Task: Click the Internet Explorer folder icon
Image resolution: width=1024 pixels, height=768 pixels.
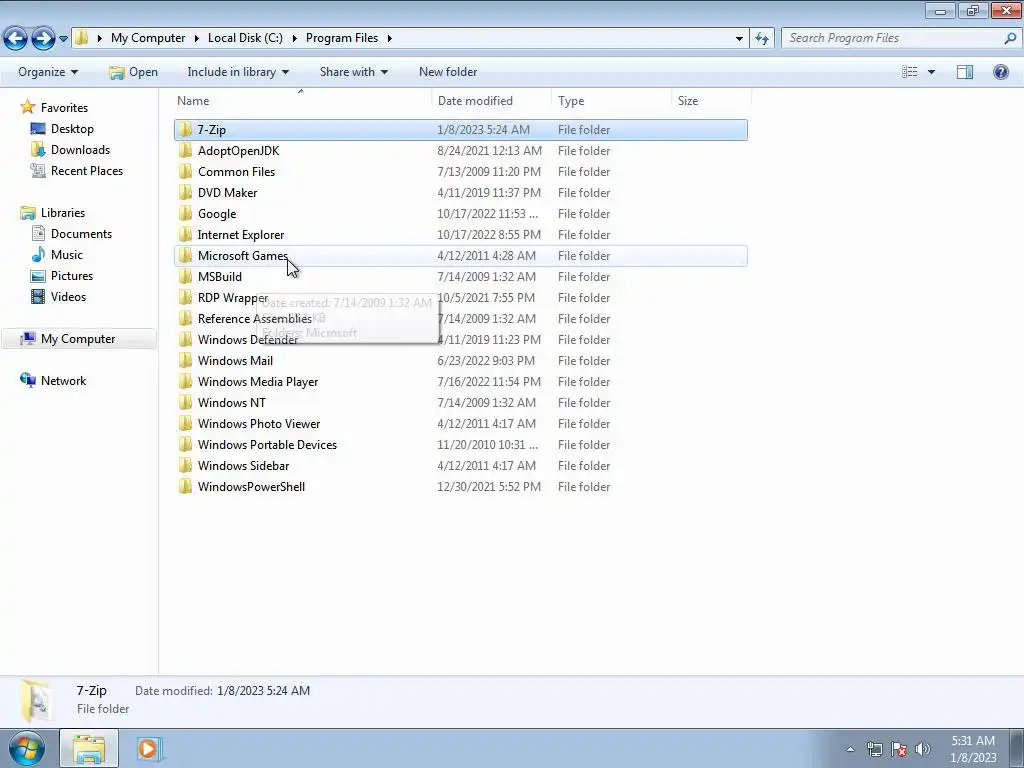Action: point(185,234)
